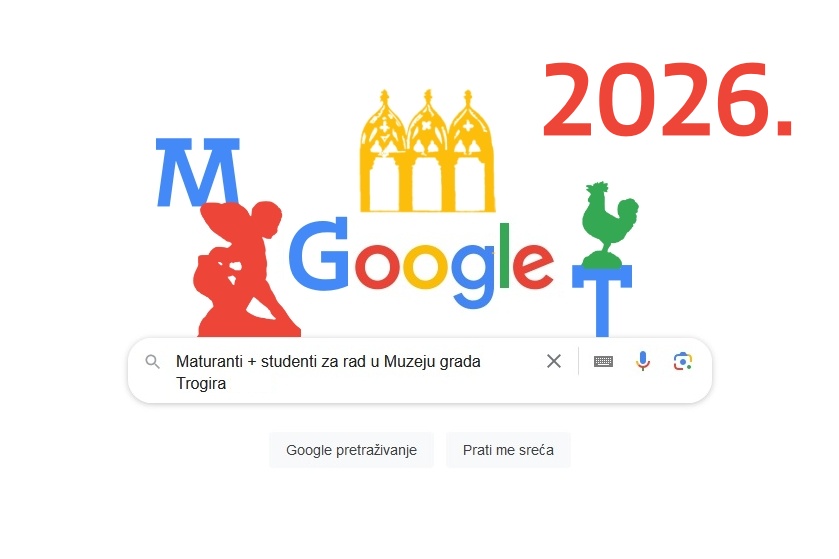Click the green letter l in Google logo

504,256
